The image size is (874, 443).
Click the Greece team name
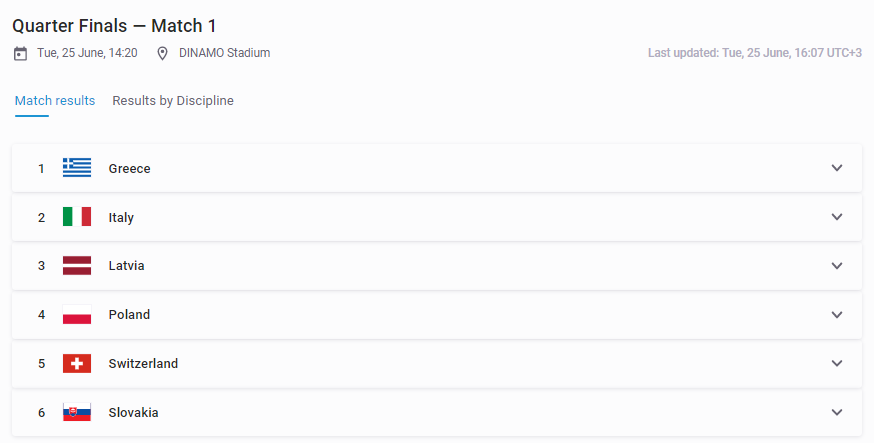pos(129,168)
